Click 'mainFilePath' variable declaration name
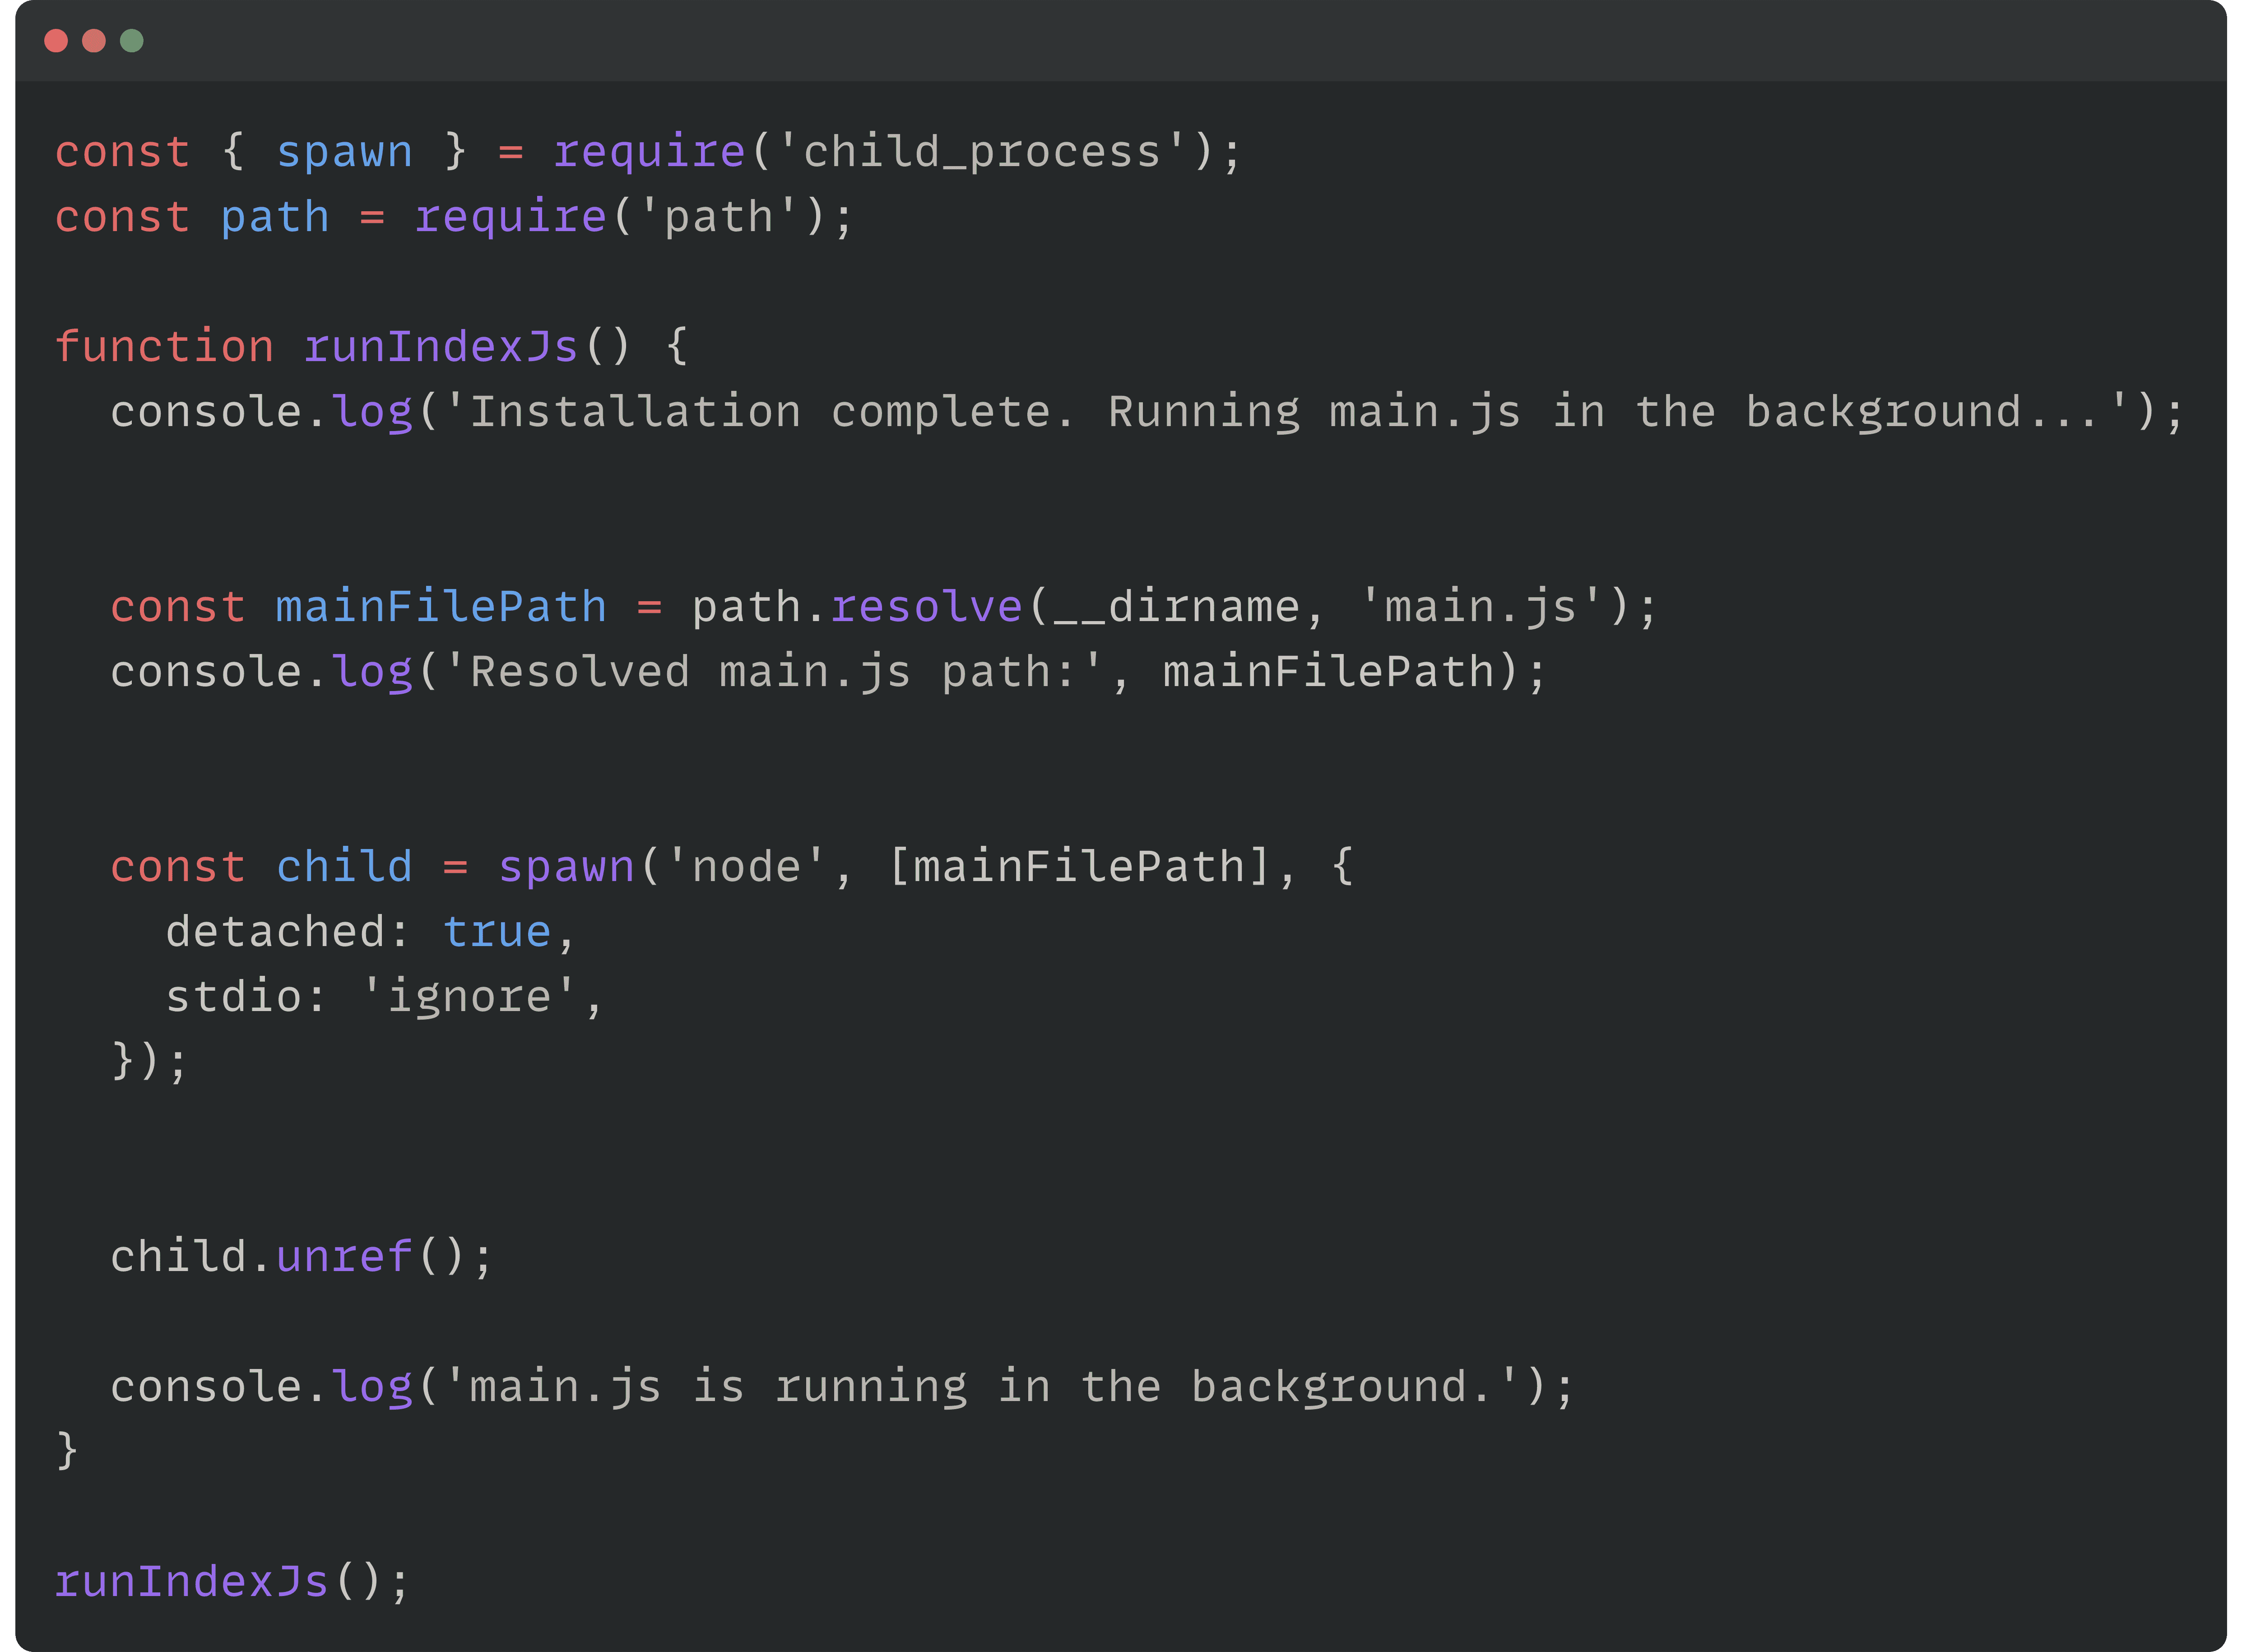 pos(441,607)
